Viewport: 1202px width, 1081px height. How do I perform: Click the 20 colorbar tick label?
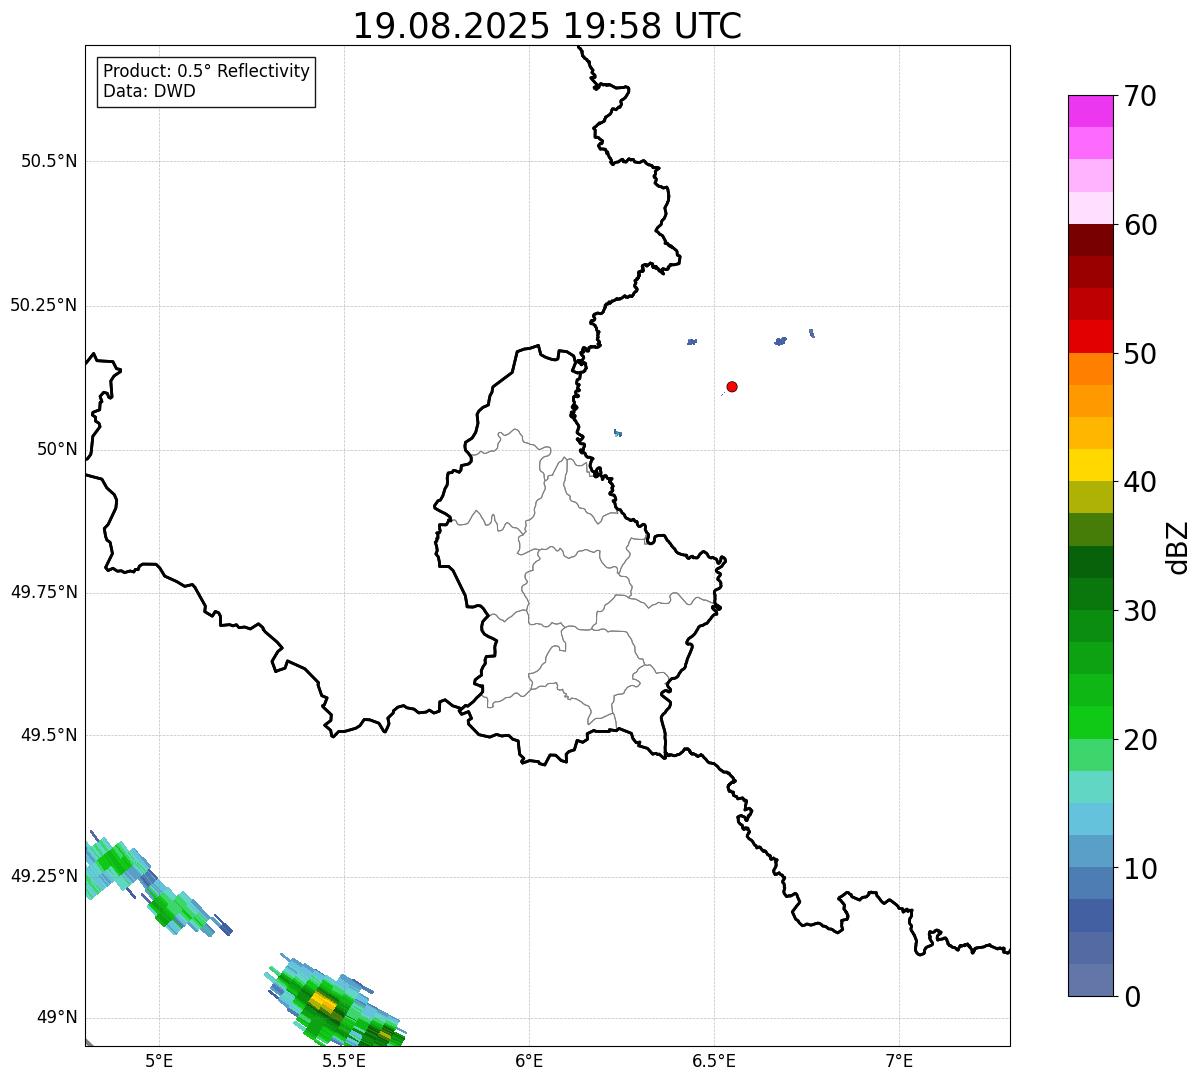click(x=1140, y=740)
